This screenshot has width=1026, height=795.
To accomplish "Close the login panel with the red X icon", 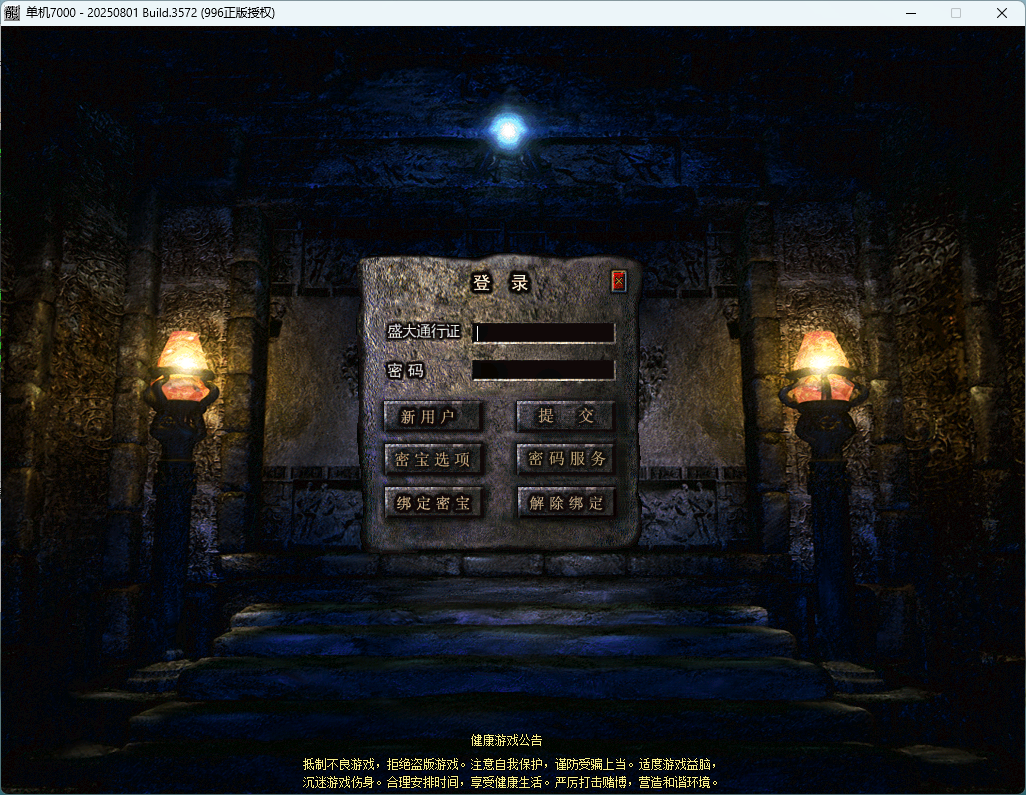I will 618,281.
